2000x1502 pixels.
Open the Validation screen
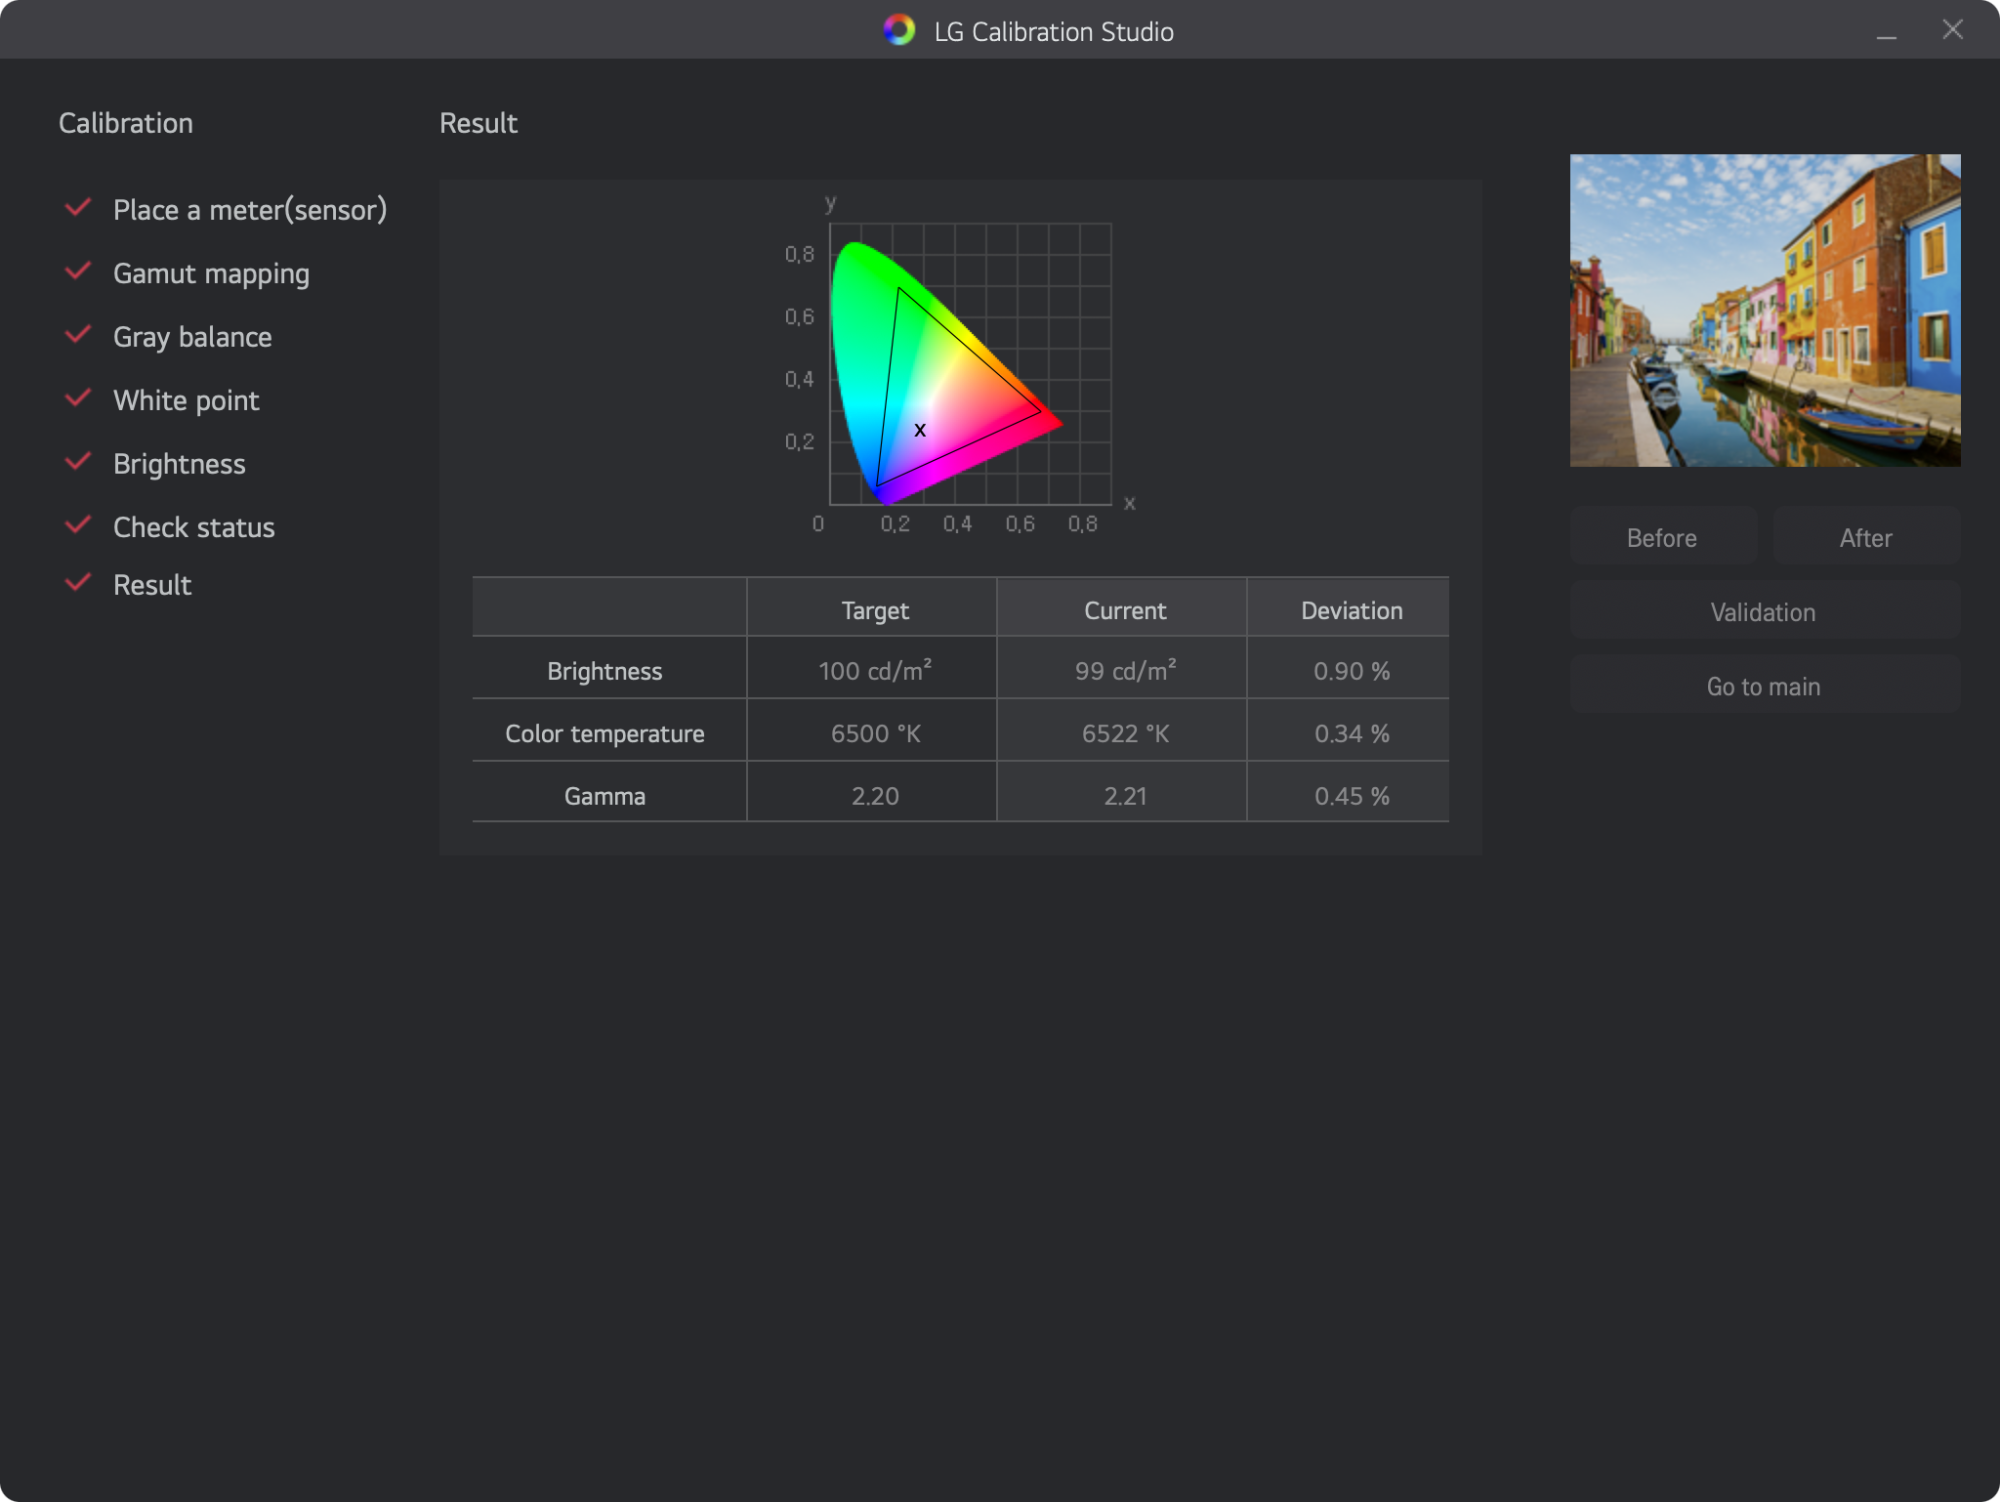tap(1764, 612)
